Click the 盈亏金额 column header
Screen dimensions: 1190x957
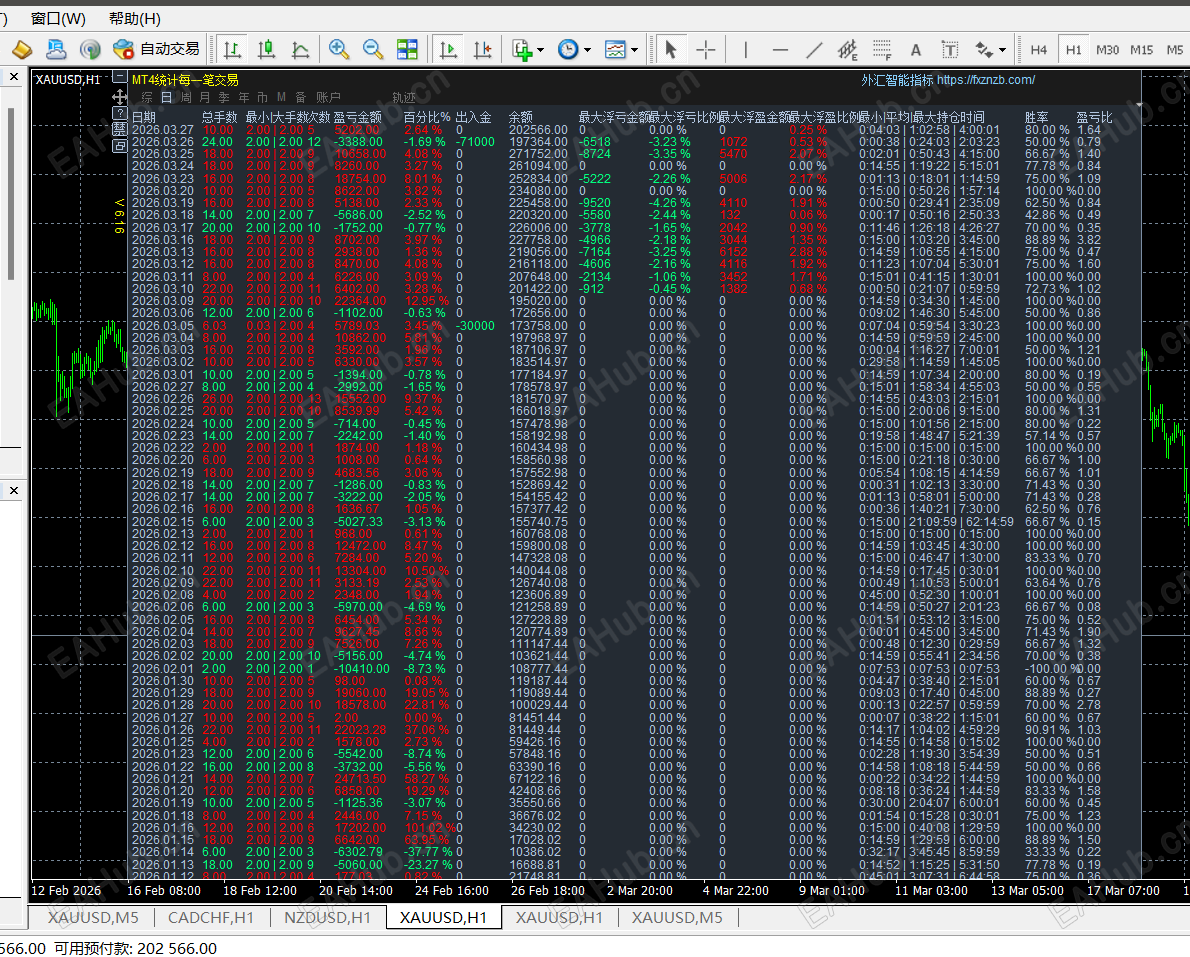coord(358,117)
